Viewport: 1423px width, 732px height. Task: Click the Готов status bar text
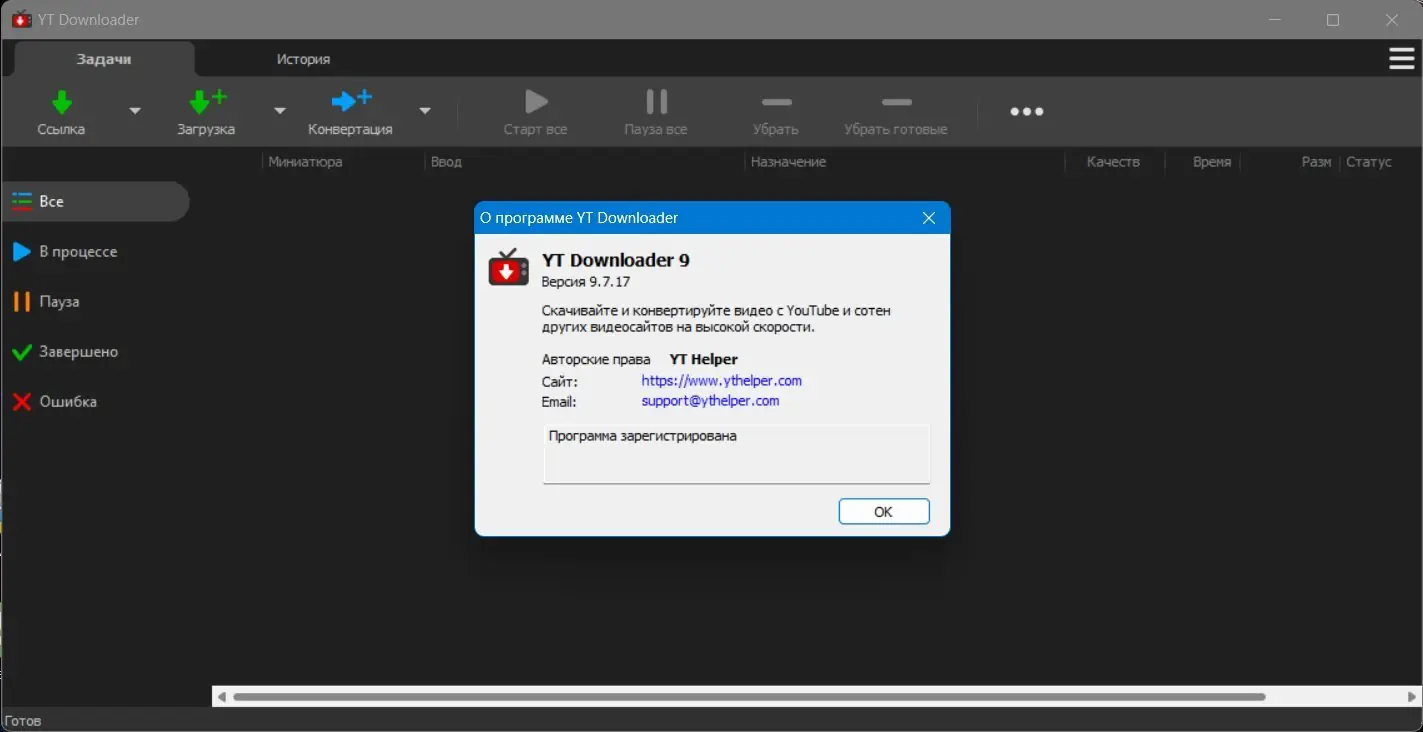(23, 720)
